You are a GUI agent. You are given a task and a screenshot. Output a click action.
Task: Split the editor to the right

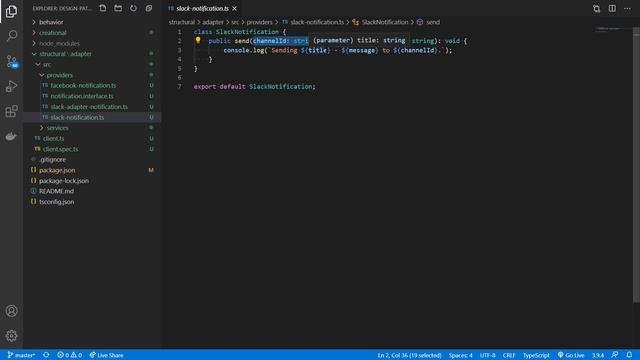pyautogui.click(x=612, y=9)
